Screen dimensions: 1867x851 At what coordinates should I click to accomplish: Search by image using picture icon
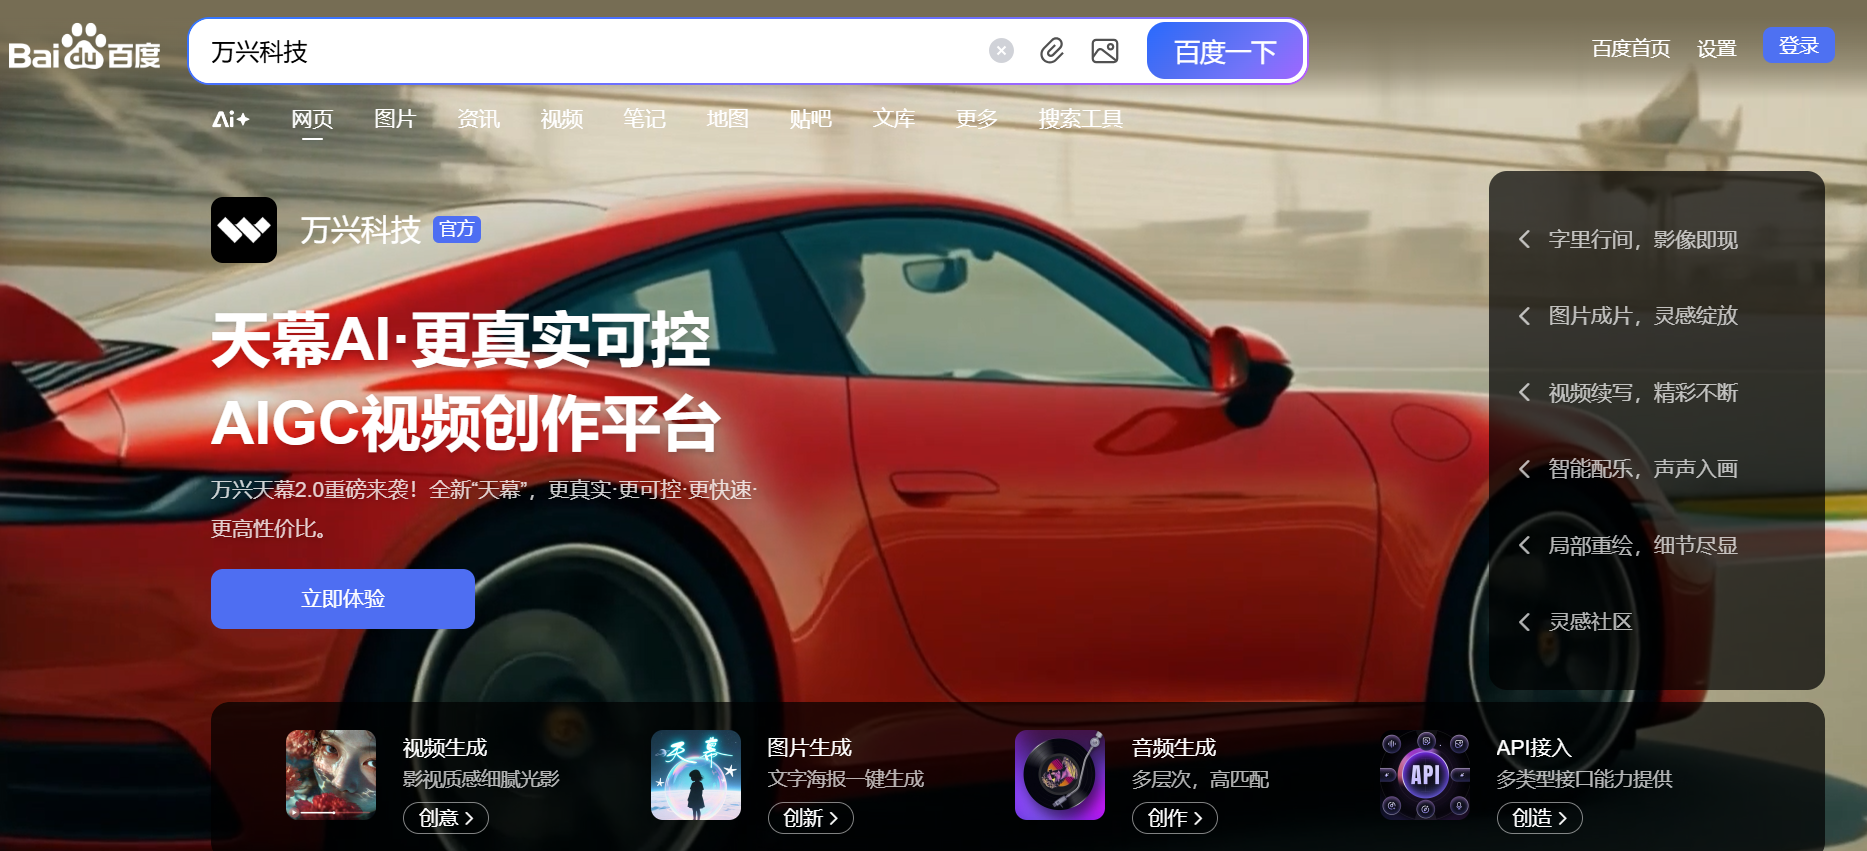click(x=1105, y=51)
